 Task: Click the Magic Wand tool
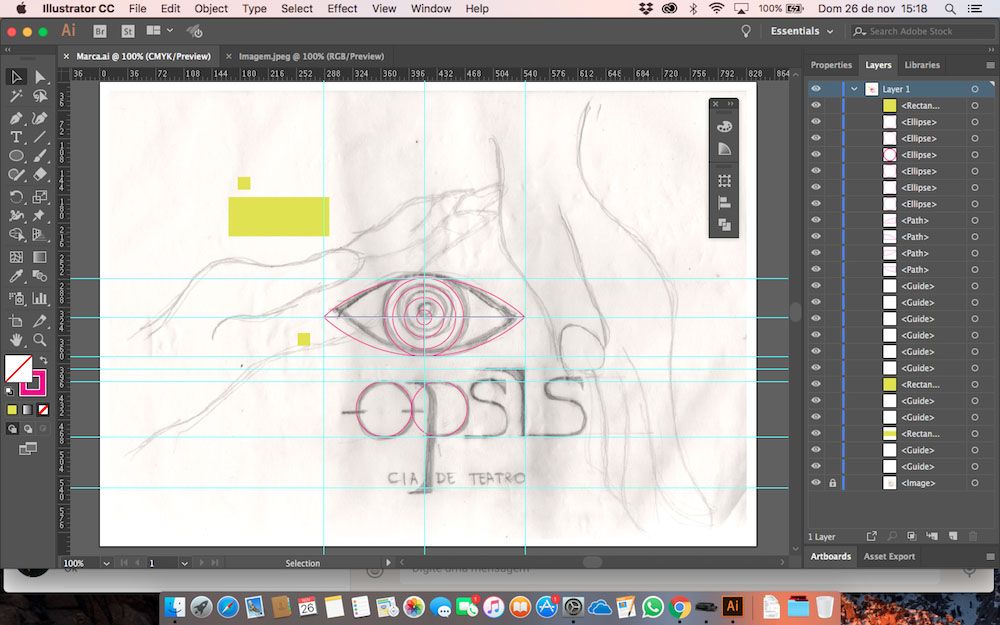(x=16, y=97)
